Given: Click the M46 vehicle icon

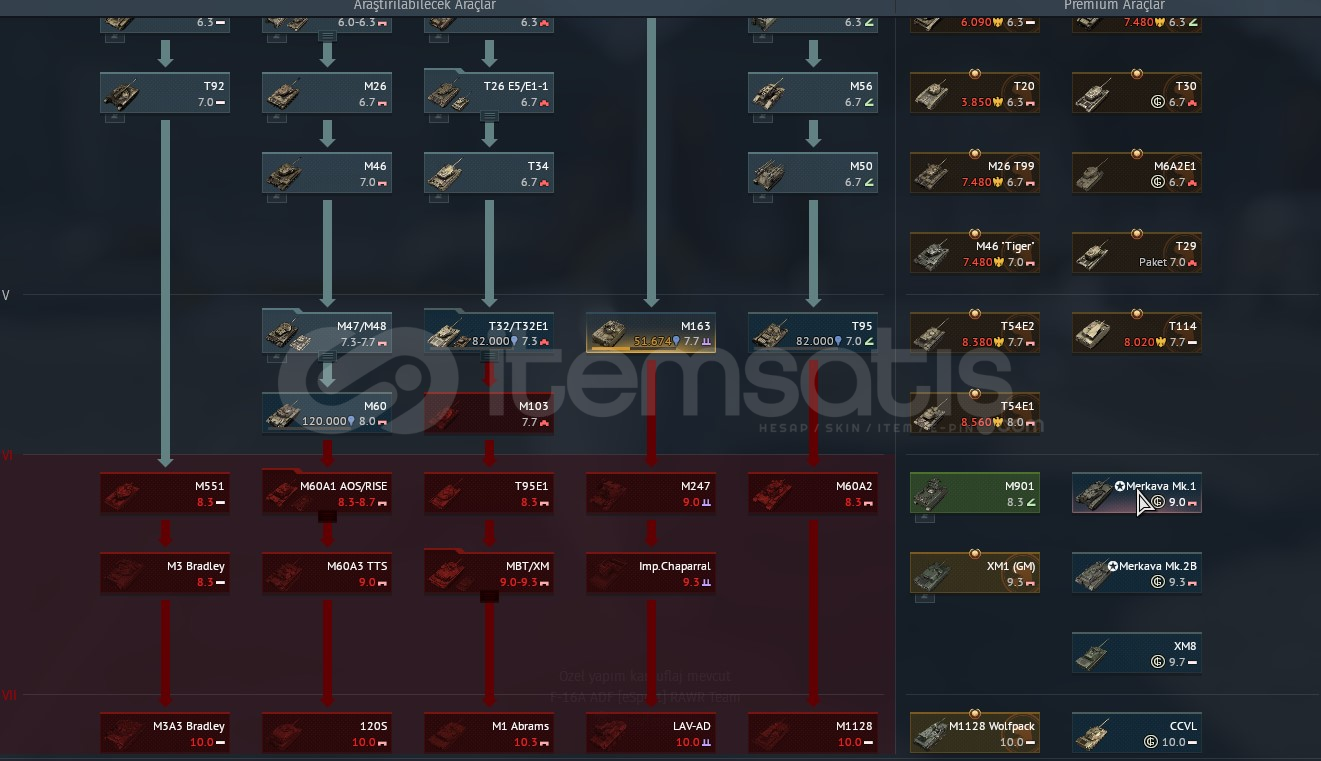Looking at the screenshot, I should pos(284,174).
